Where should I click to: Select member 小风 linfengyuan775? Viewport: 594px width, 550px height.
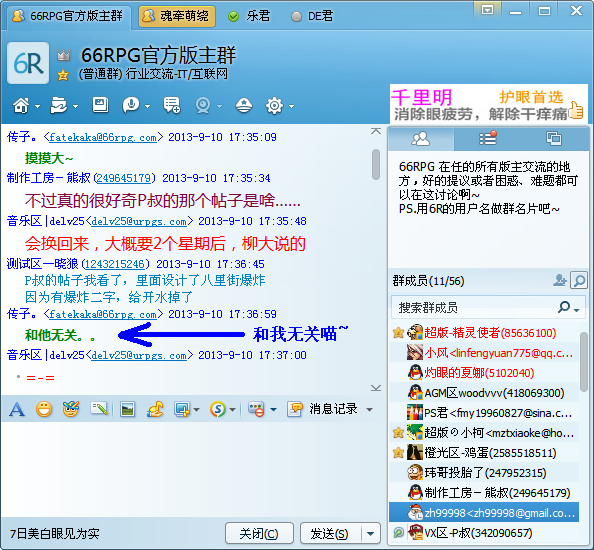pyautogui.click(x=484, y=353)
